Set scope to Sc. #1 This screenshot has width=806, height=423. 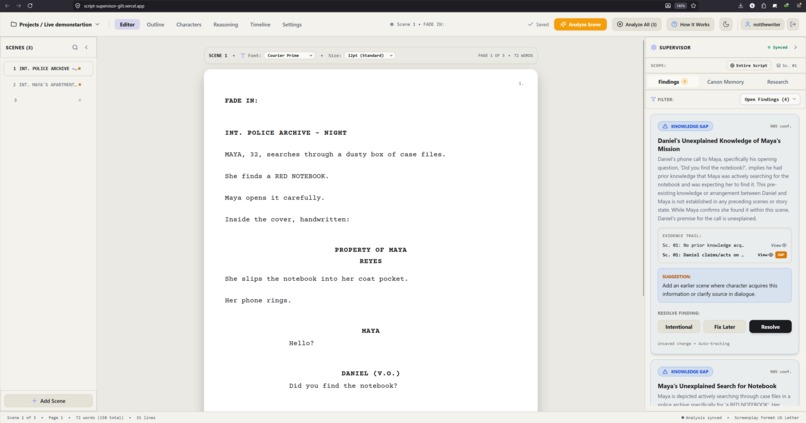[x=786, y=65]
